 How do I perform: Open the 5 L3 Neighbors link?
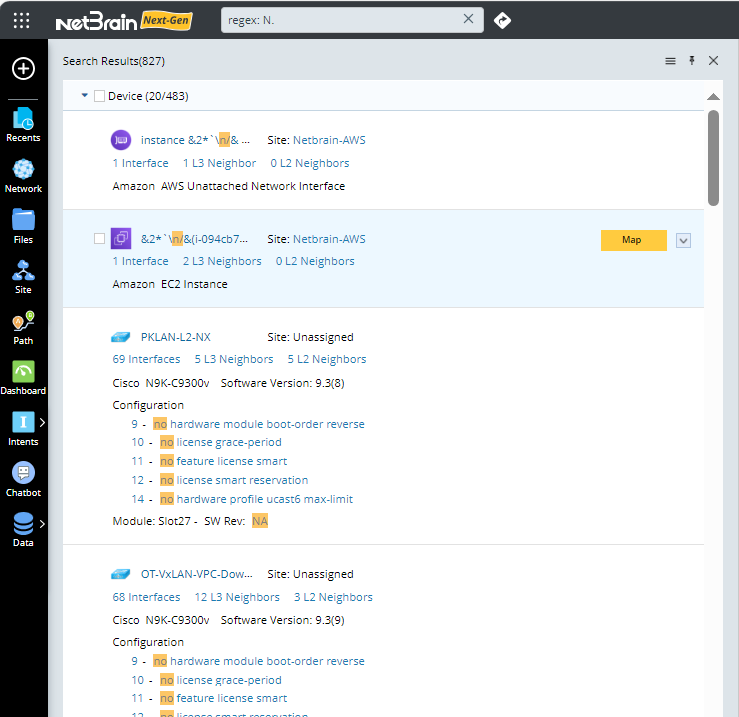(234, 359)
